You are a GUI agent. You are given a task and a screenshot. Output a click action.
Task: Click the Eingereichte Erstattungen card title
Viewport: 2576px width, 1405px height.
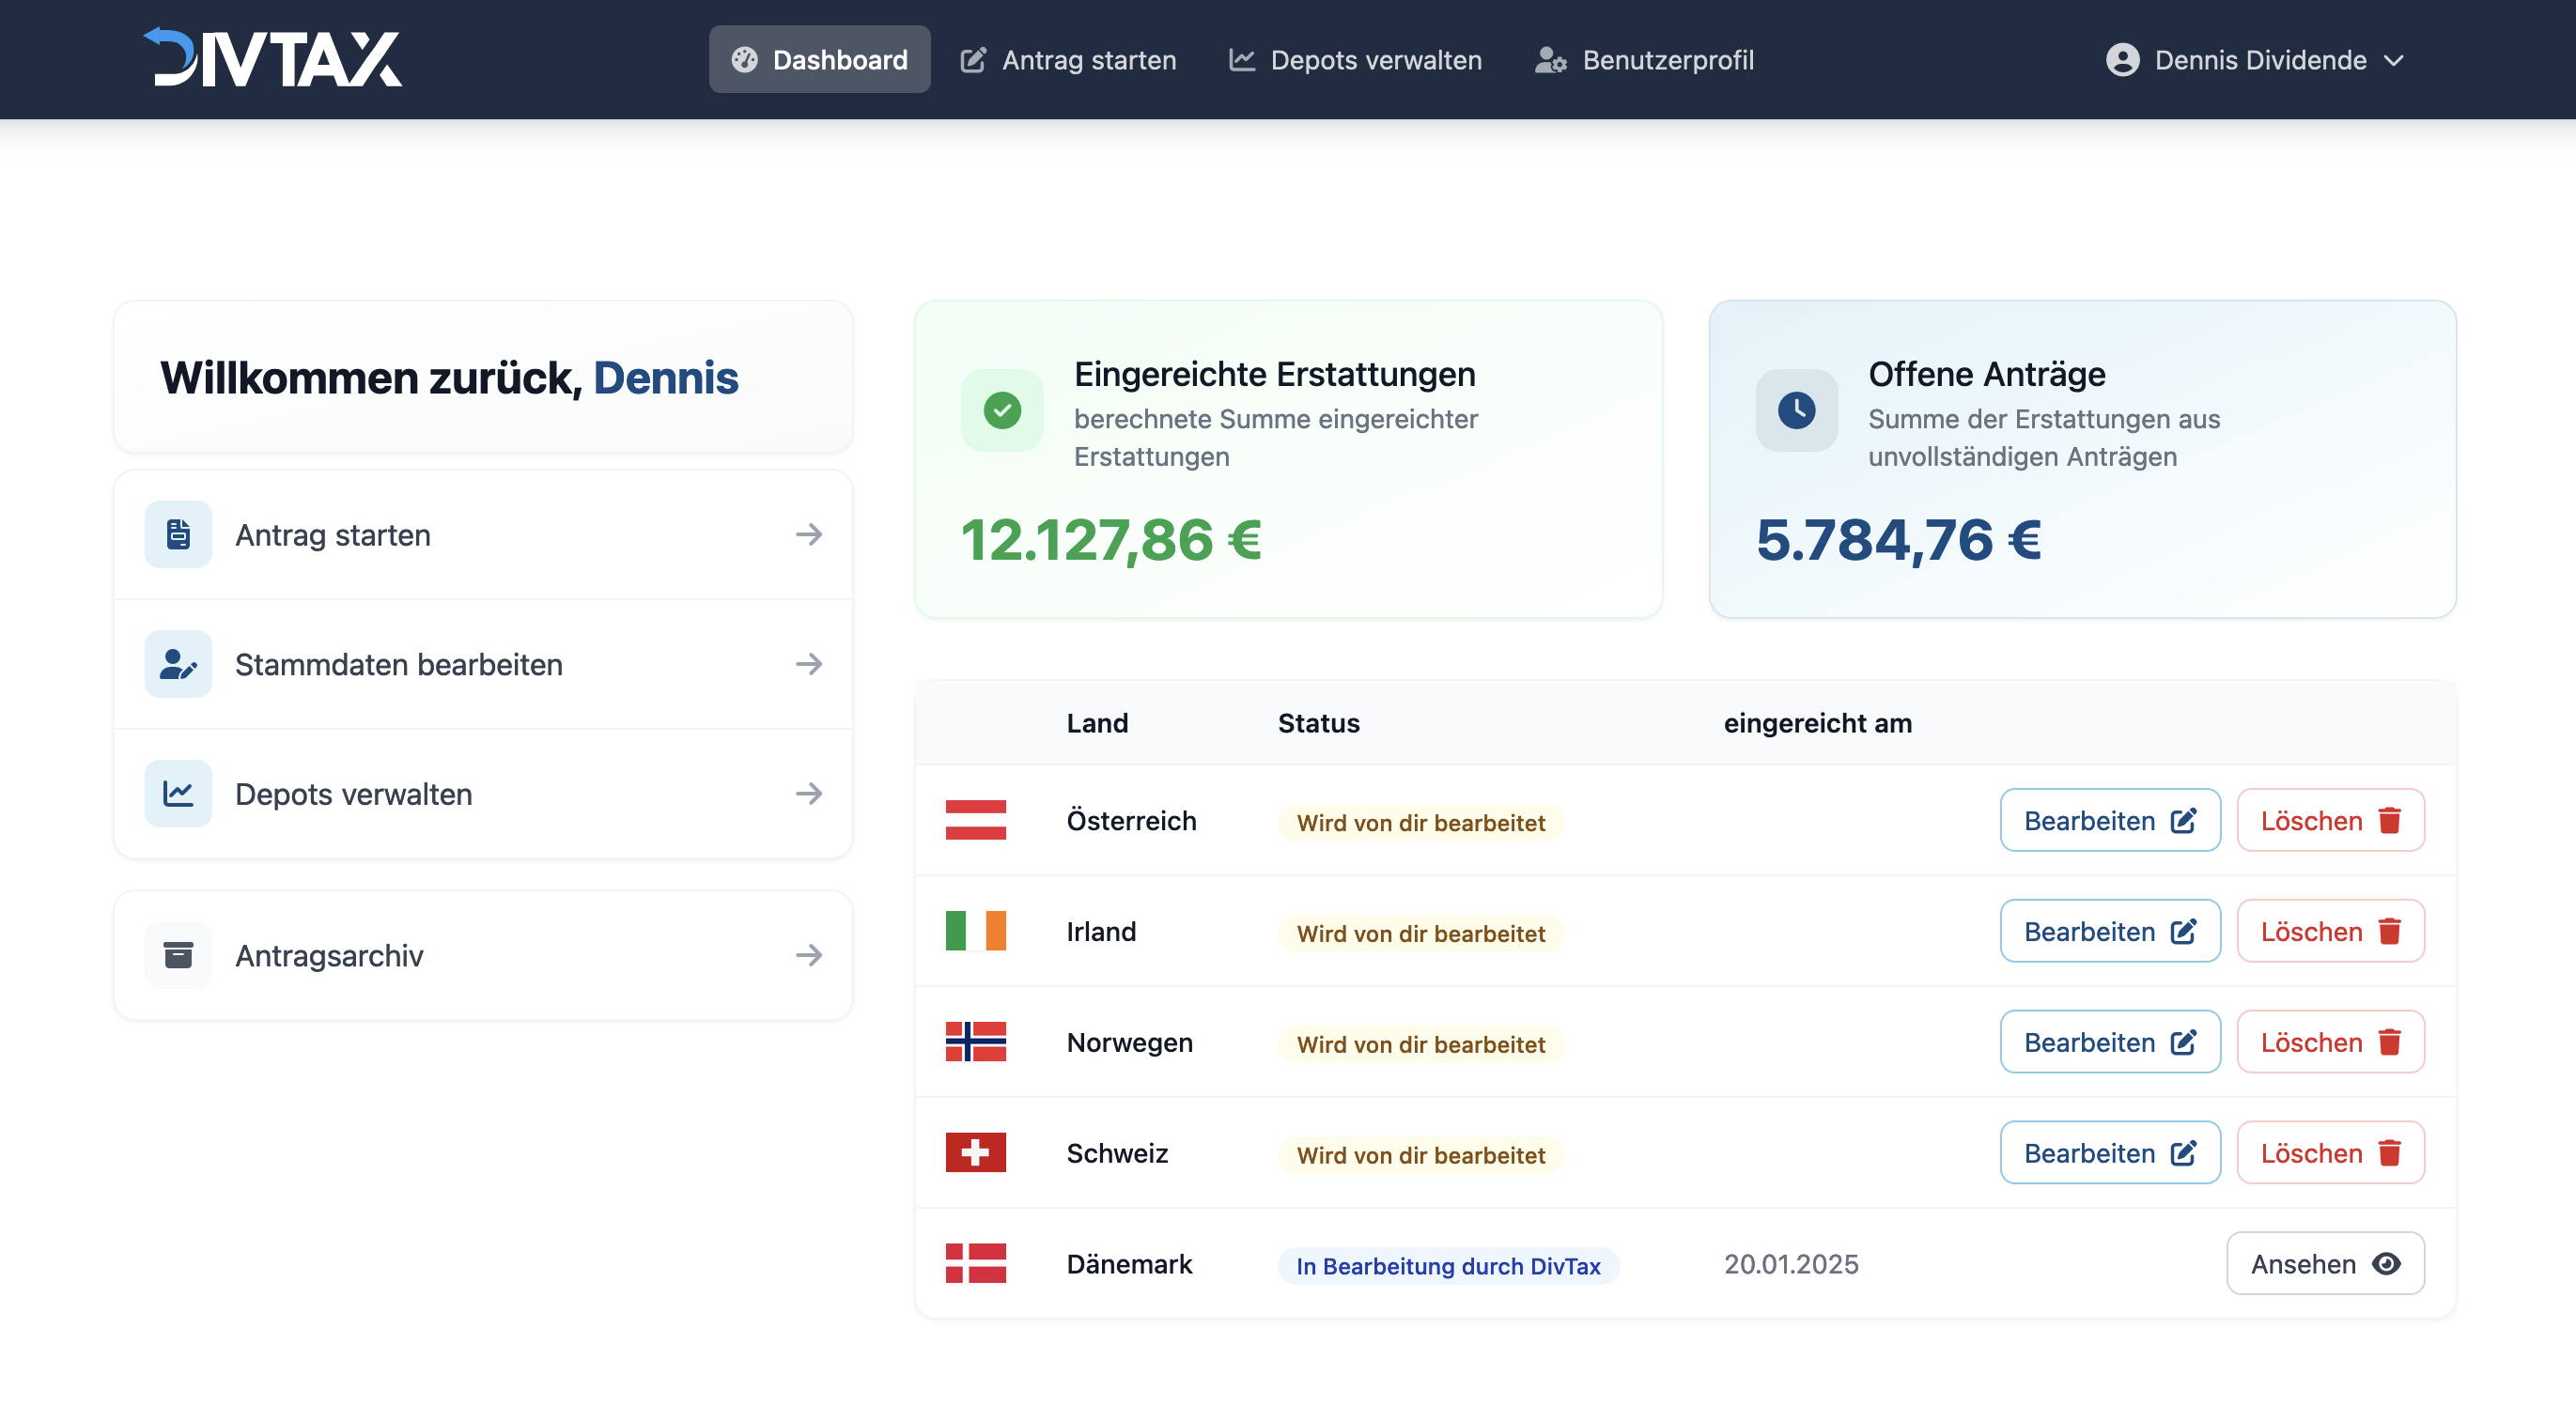(1274, 374)
